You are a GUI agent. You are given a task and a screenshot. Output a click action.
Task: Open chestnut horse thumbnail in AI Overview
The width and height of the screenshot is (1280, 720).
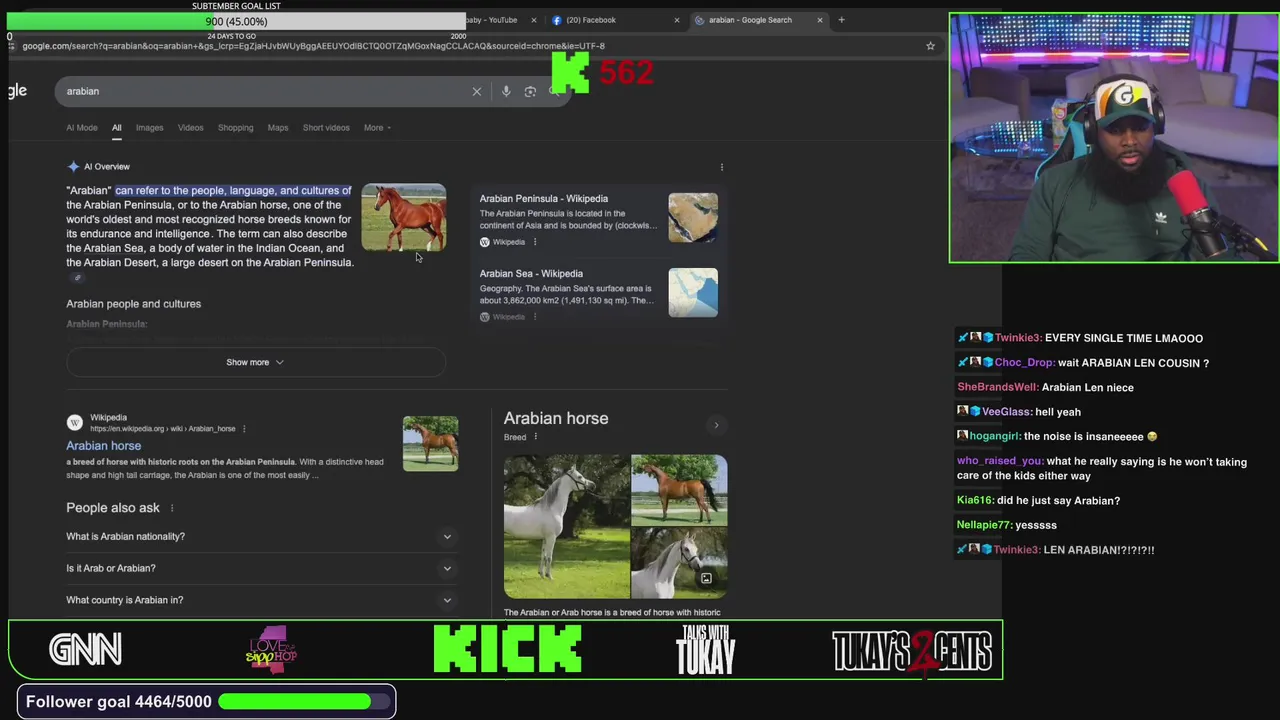click(x=404, y=217)
